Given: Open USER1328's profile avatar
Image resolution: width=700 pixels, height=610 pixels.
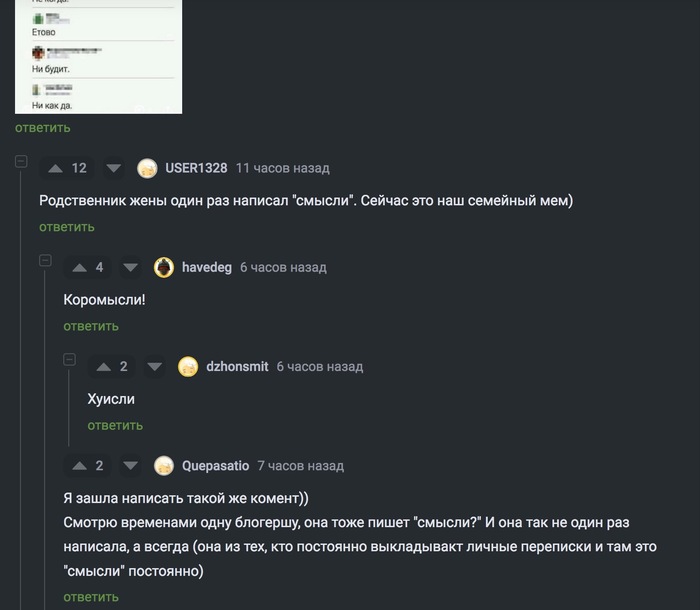Looking at the screenshot, I should (x=147, y=168).
